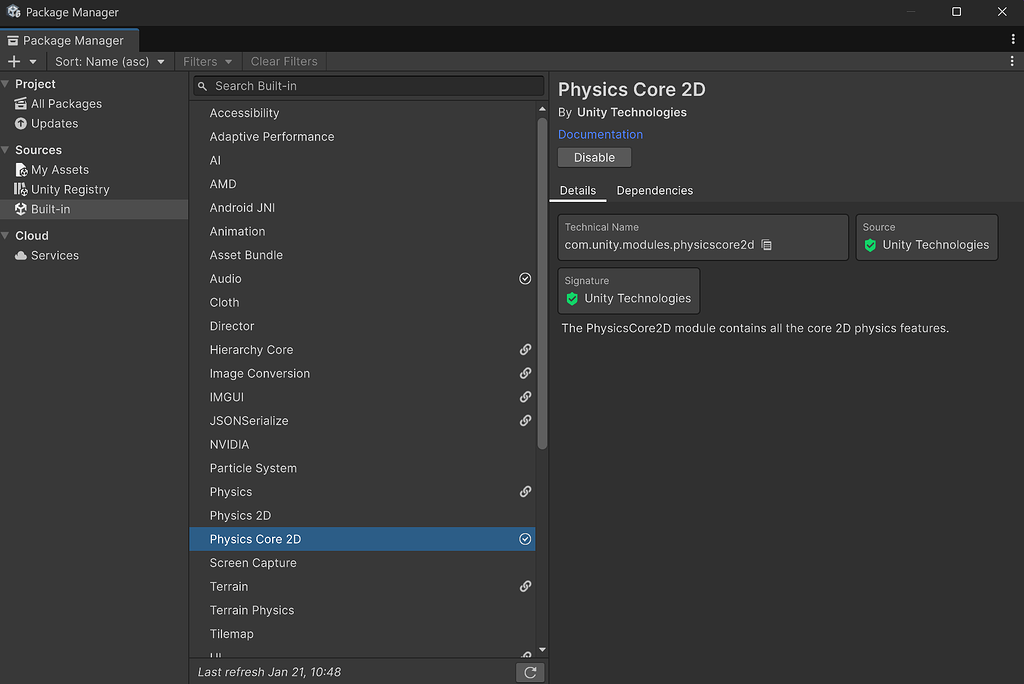Viewport: 1024px width, 684px height.
Task: Open the Sort: Name (asc) dropdown
Action: coord(110,61)
